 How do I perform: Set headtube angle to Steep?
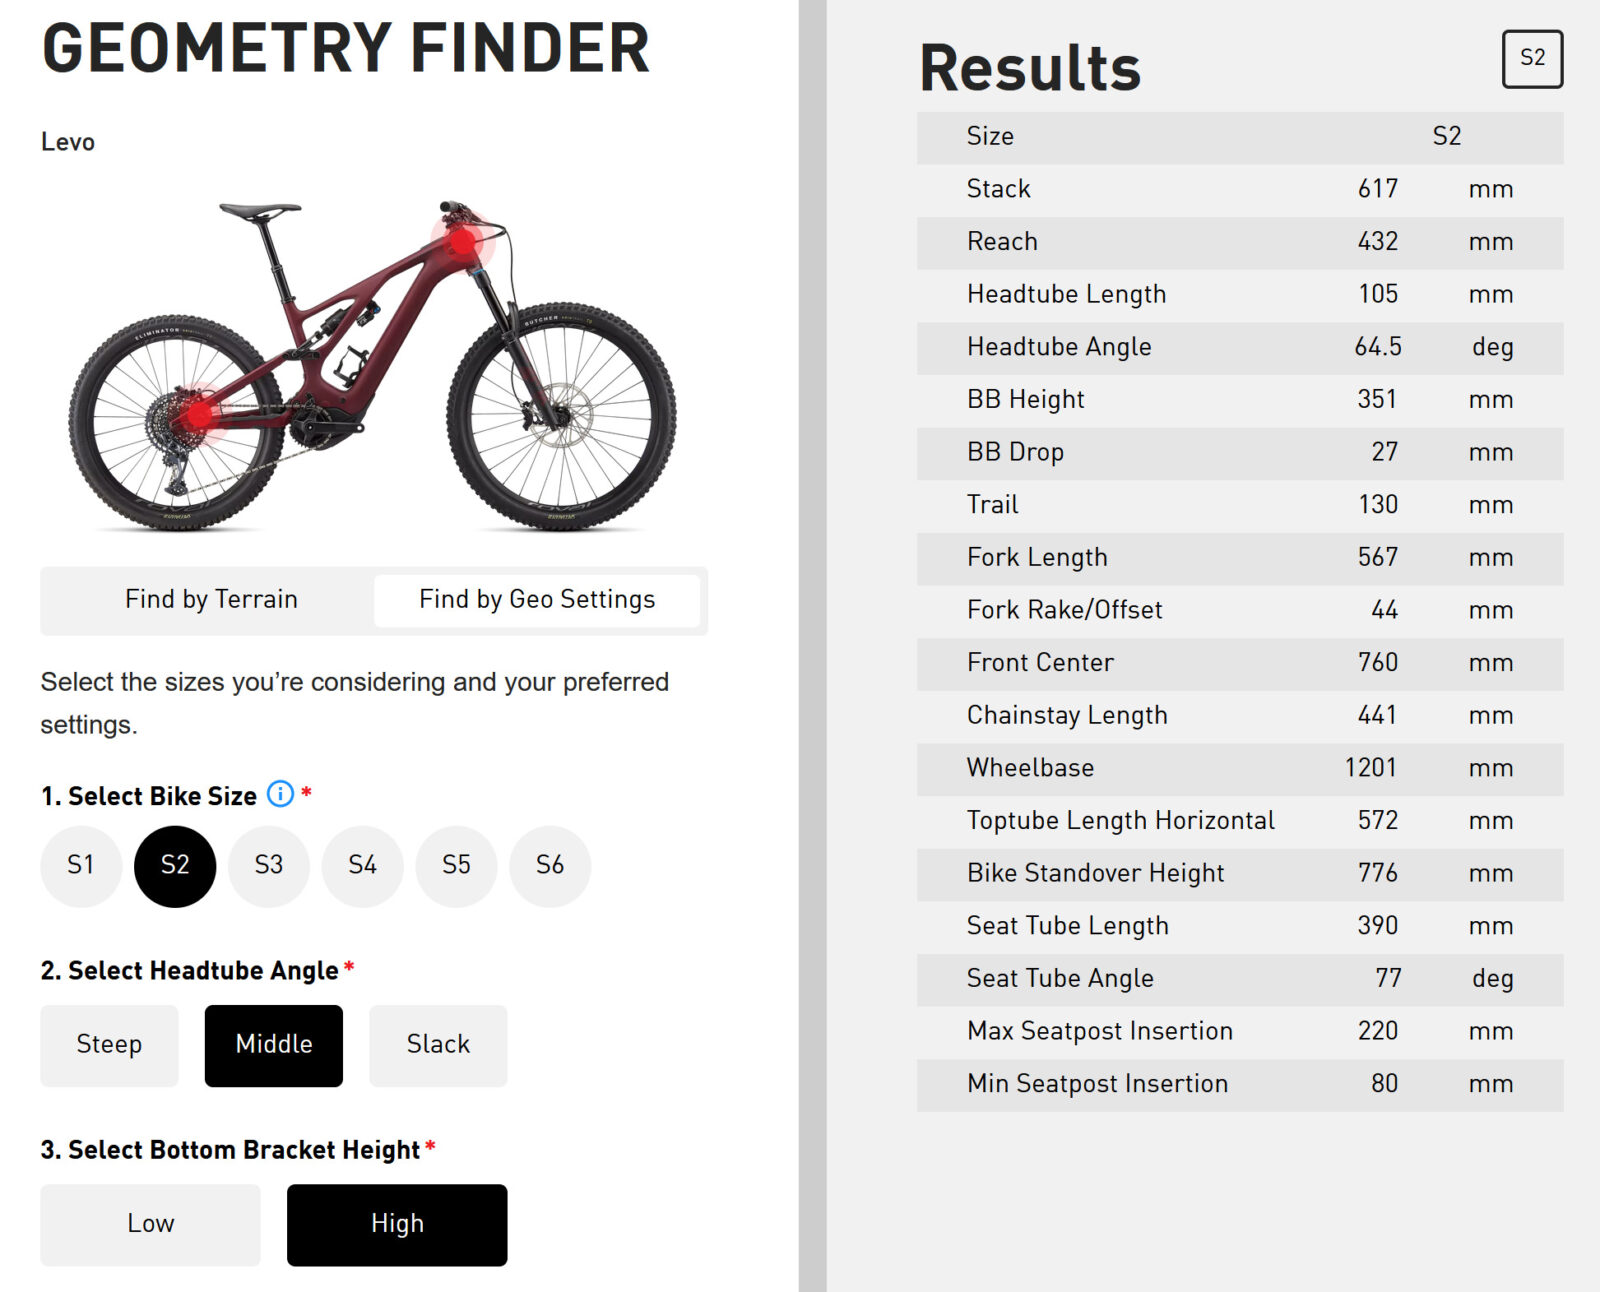(x=109, y=1045)
